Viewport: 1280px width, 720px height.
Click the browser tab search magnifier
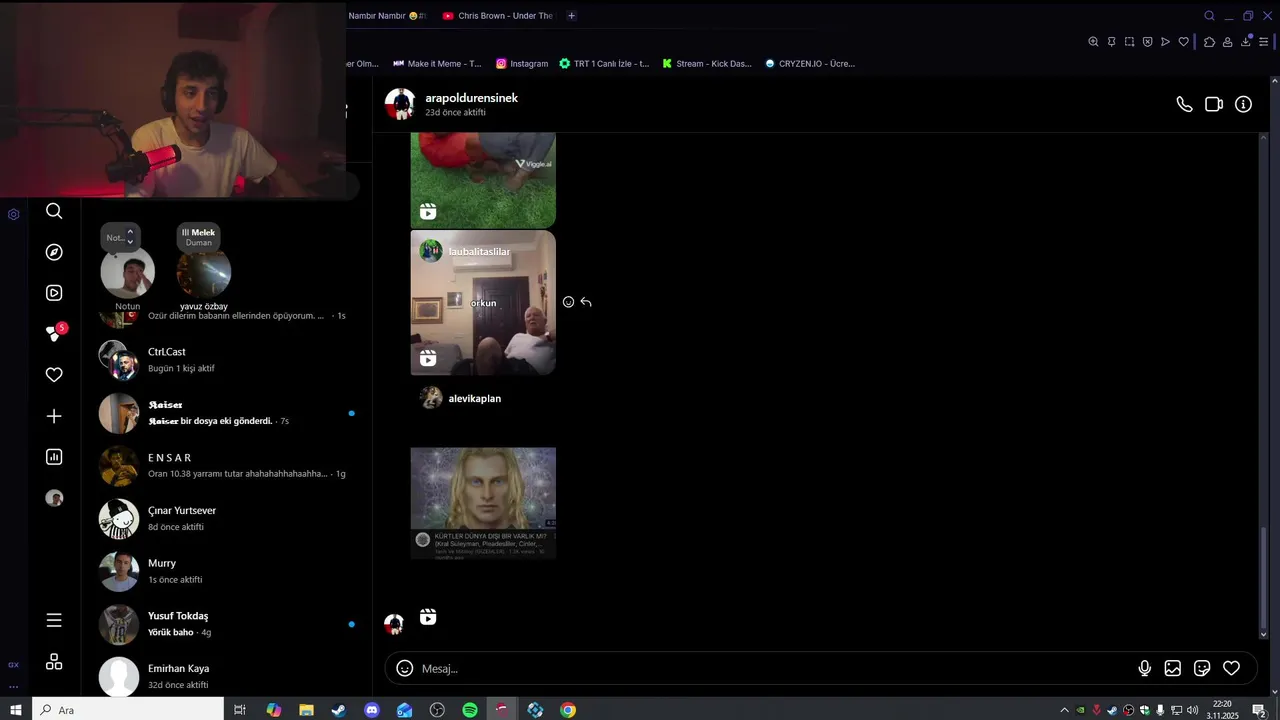point(1209,15)
